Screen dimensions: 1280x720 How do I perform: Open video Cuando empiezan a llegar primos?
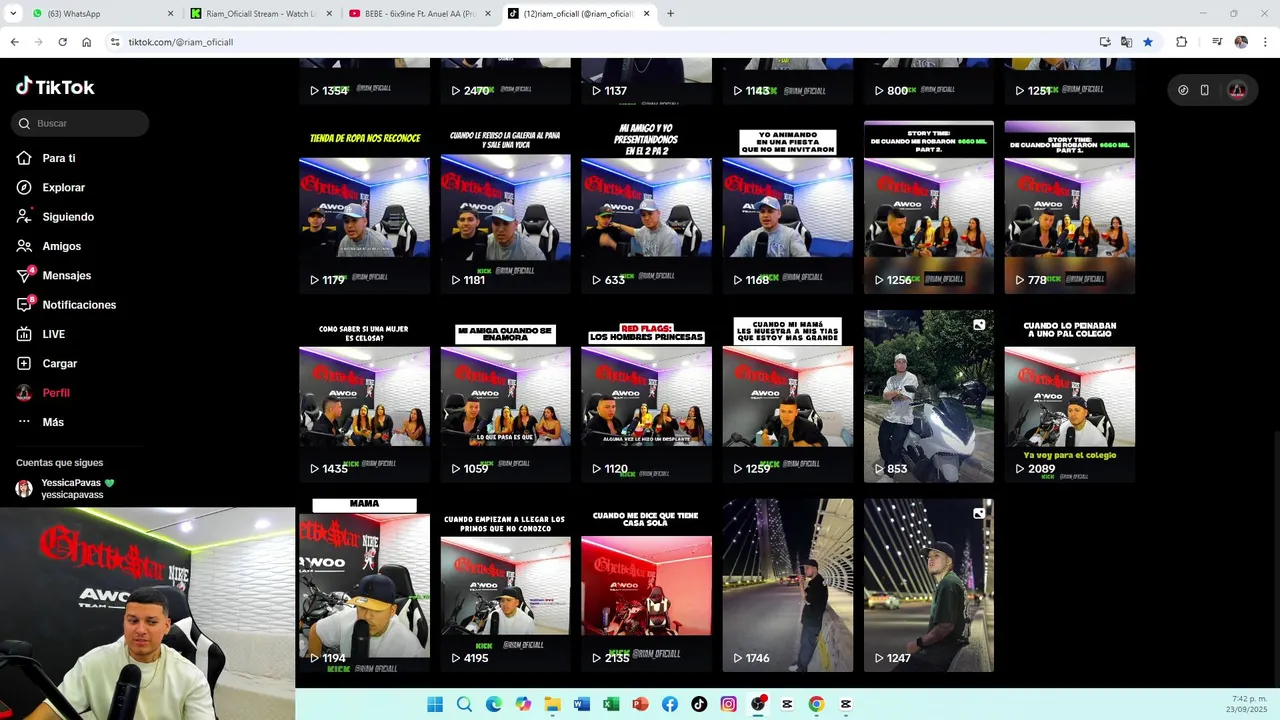(x=505, y=585)
